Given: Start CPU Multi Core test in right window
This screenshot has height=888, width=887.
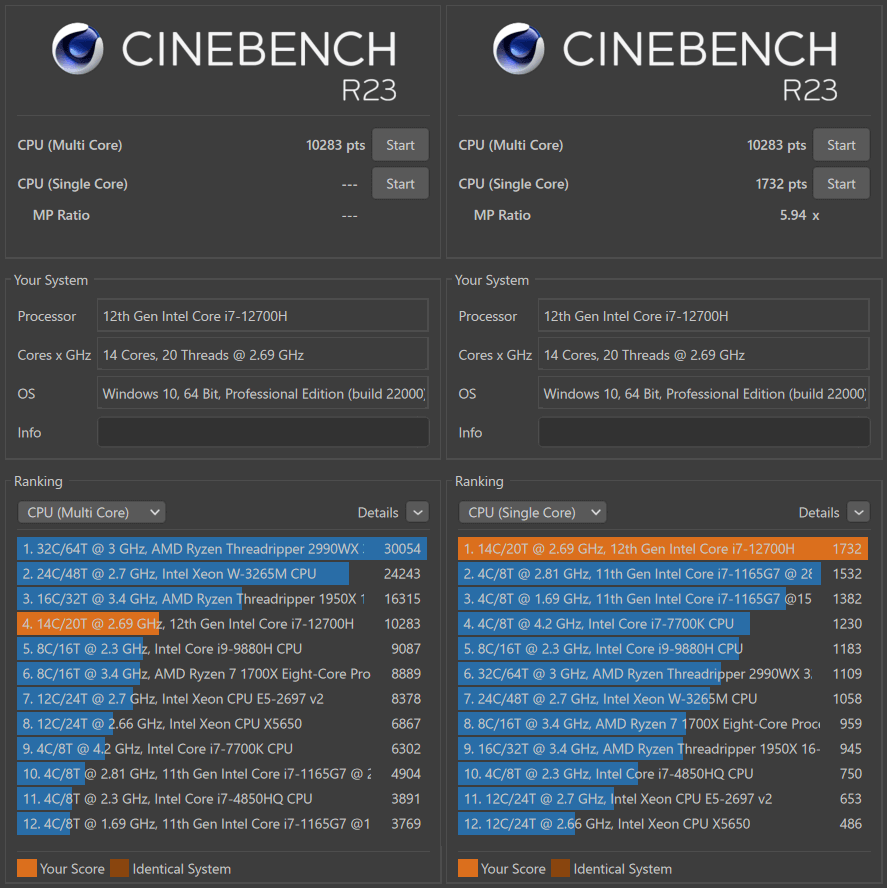Looking at the screenshot, I should coord(841,145).
